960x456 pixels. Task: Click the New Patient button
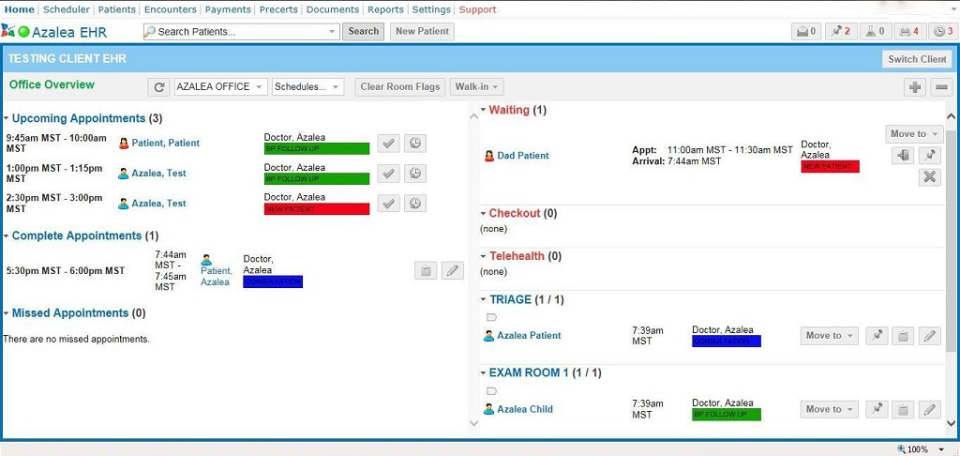pyautogui.click(x=422, y=31)
